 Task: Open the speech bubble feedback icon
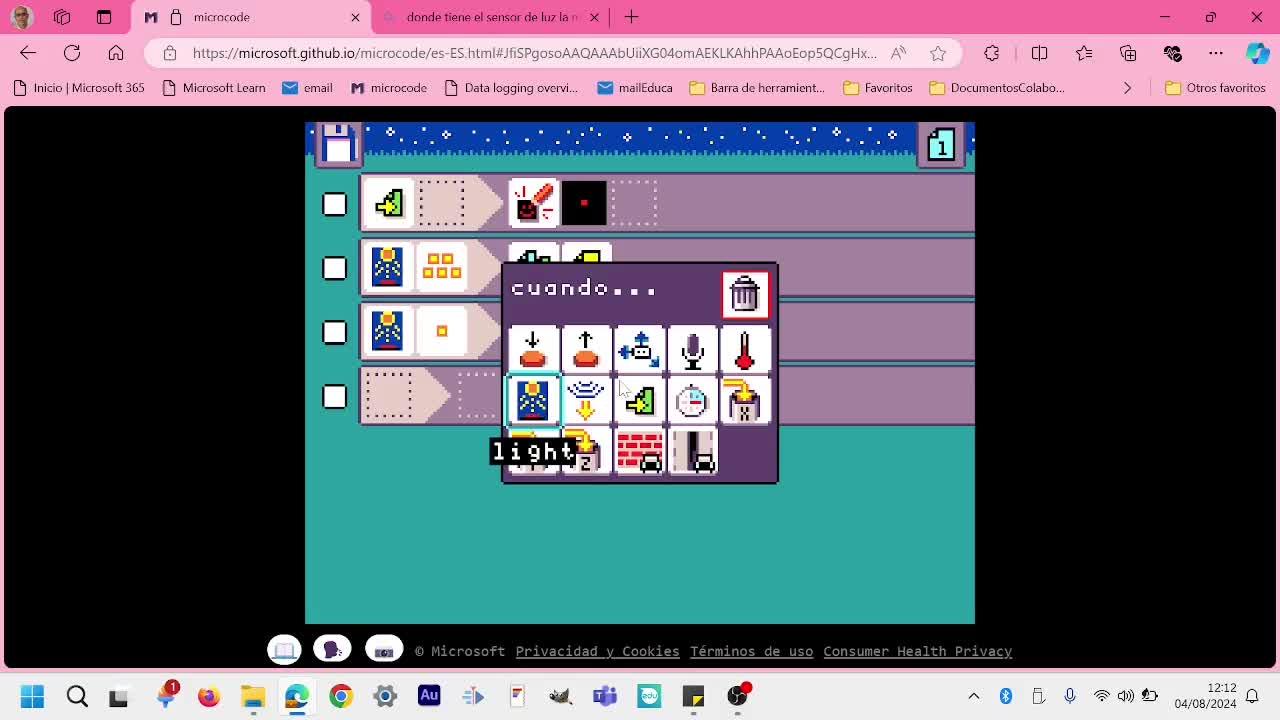tap(332, 650)
